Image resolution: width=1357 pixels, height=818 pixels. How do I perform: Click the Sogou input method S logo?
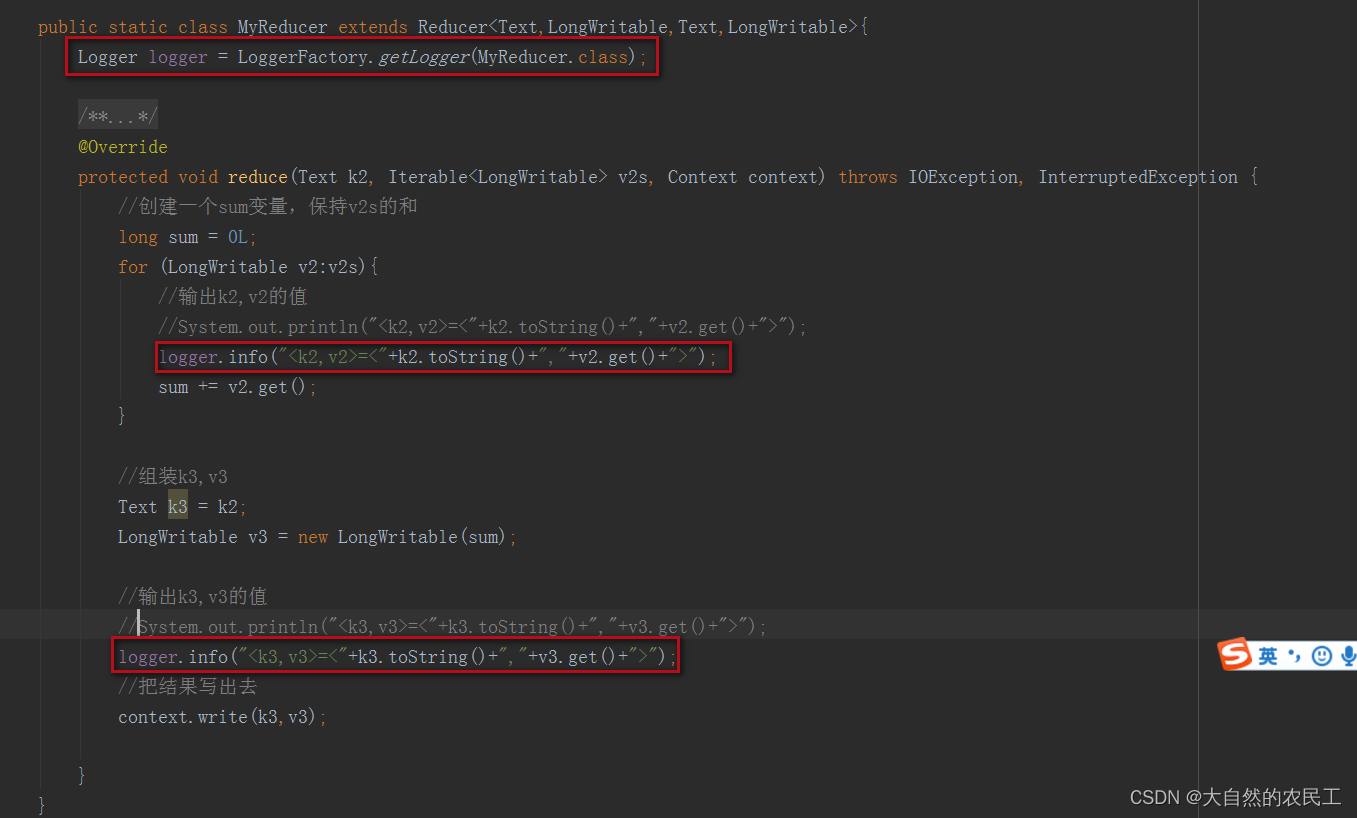1235,655
